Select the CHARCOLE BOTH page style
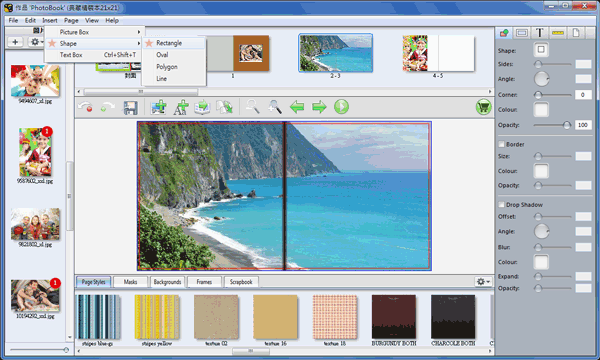 453,317
